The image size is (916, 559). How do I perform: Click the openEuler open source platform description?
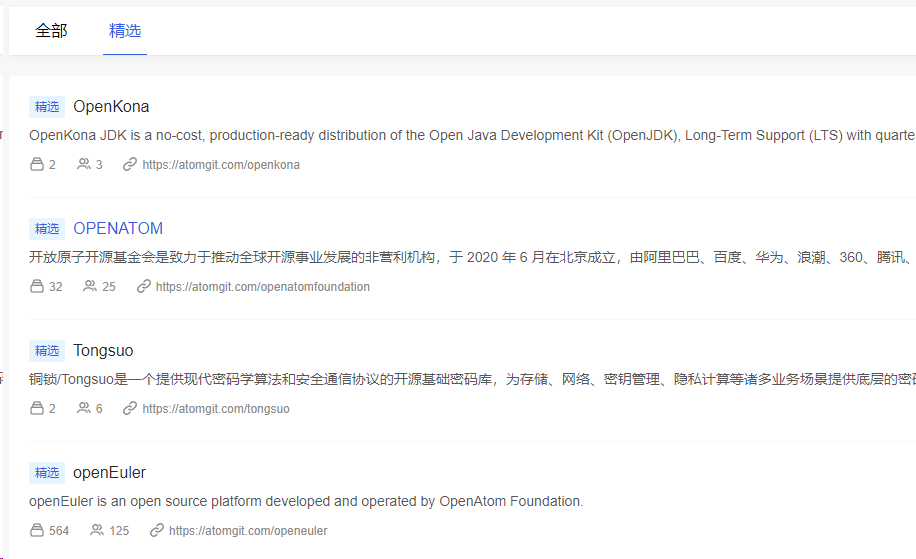[x=306, y=502]
